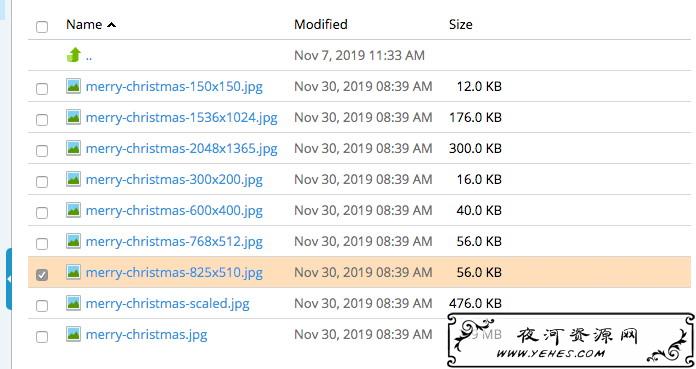Check the merry-christmas-768x512.jpg checkbox
This screenshot has height=369, width=696.
[x=42, y=244]
